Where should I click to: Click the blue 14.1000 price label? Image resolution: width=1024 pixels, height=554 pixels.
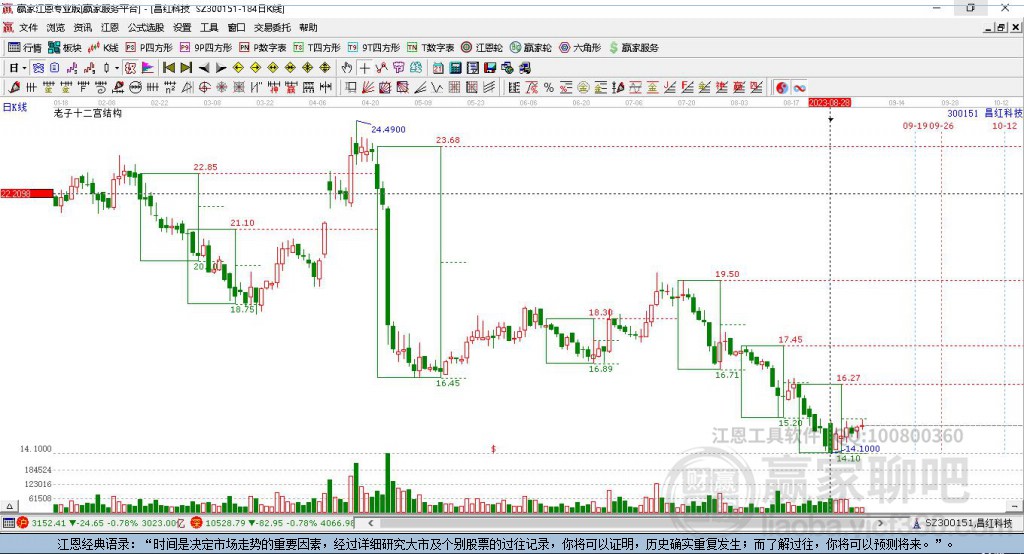tap(862, 448)
